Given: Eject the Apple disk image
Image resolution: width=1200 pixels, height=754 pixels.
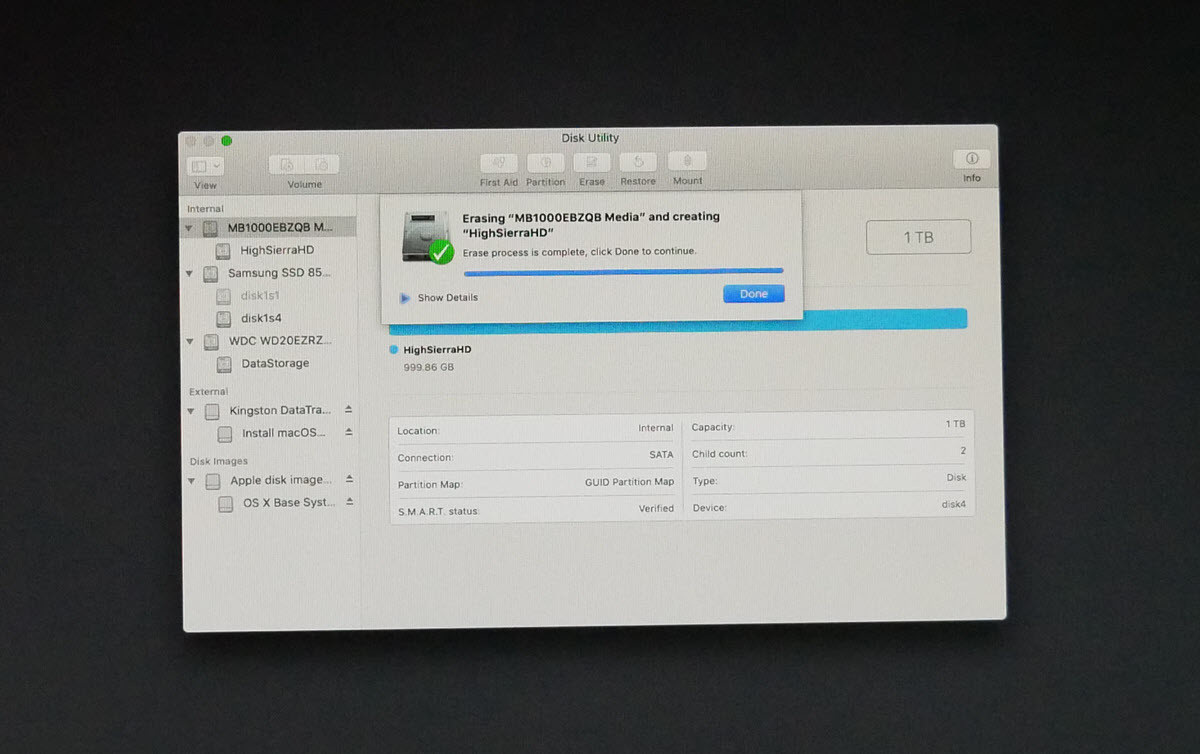Looking at the screenshot, I should (350, 480).
